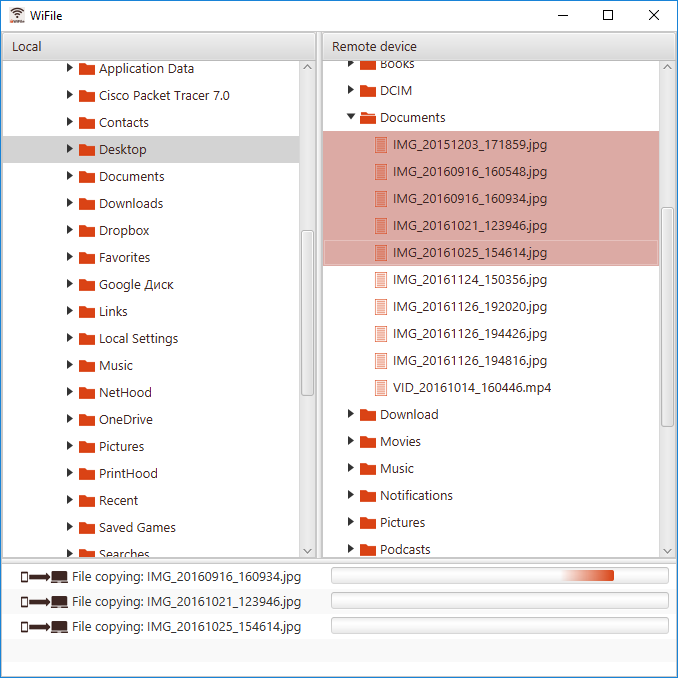
Task: Click transfer icon for IMG_20161025_154614.jpg copying
Action: 44,627
